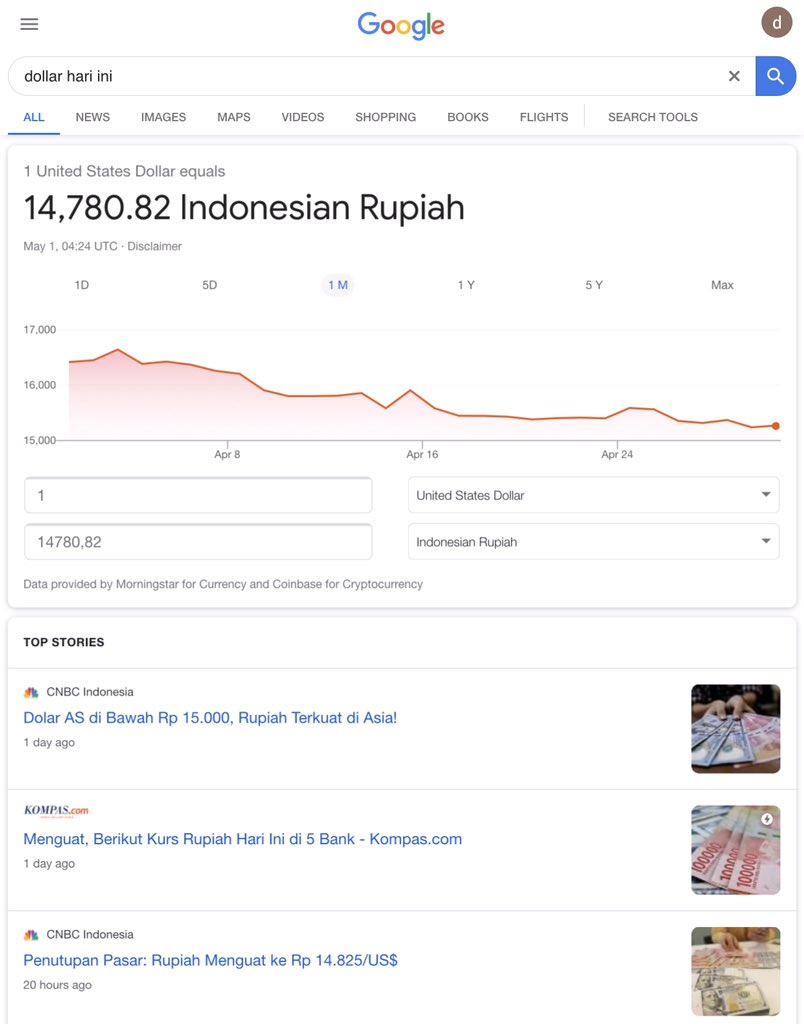This screenshot has height=1024, width=804.
Task: Click the blue search magnifier button
Action: click(775, 76)
